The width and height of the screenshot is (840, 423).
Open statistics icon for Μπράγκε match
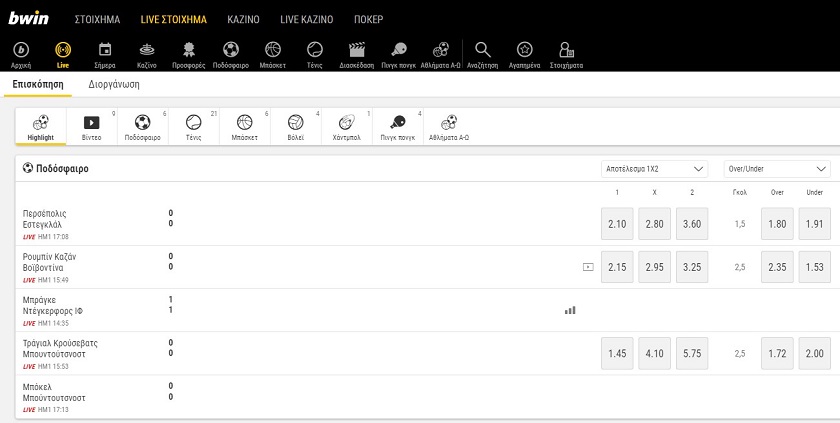[570, 310]
